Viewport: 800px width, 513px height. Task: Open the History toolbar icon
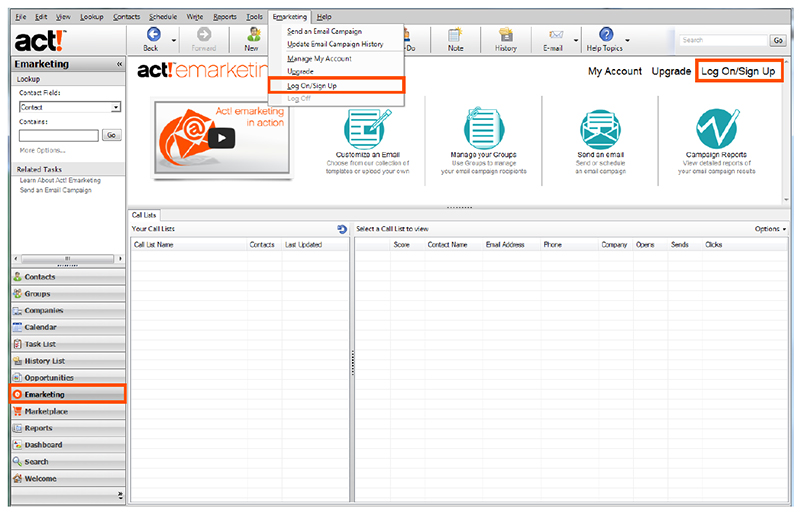pos(506,35)
